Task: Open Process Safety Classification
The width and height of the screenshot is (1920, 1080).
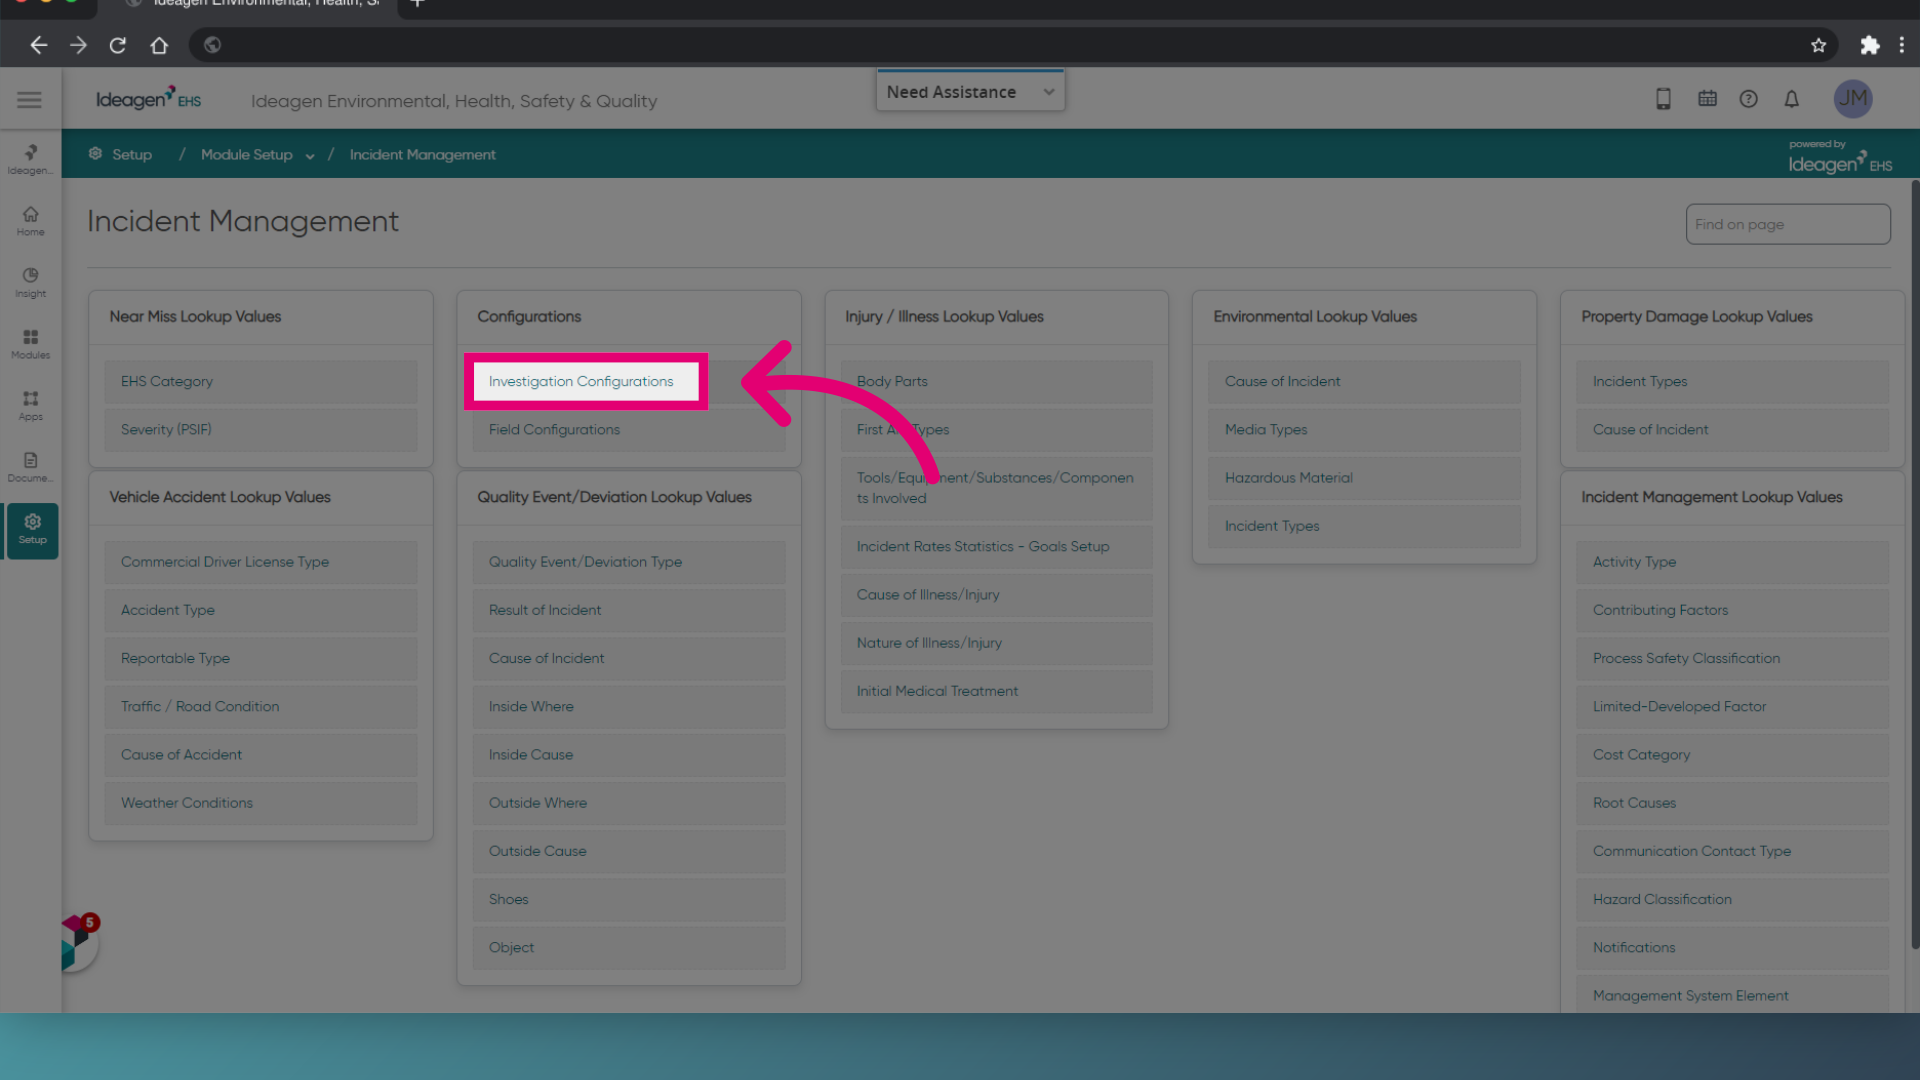Action: 1732,658
